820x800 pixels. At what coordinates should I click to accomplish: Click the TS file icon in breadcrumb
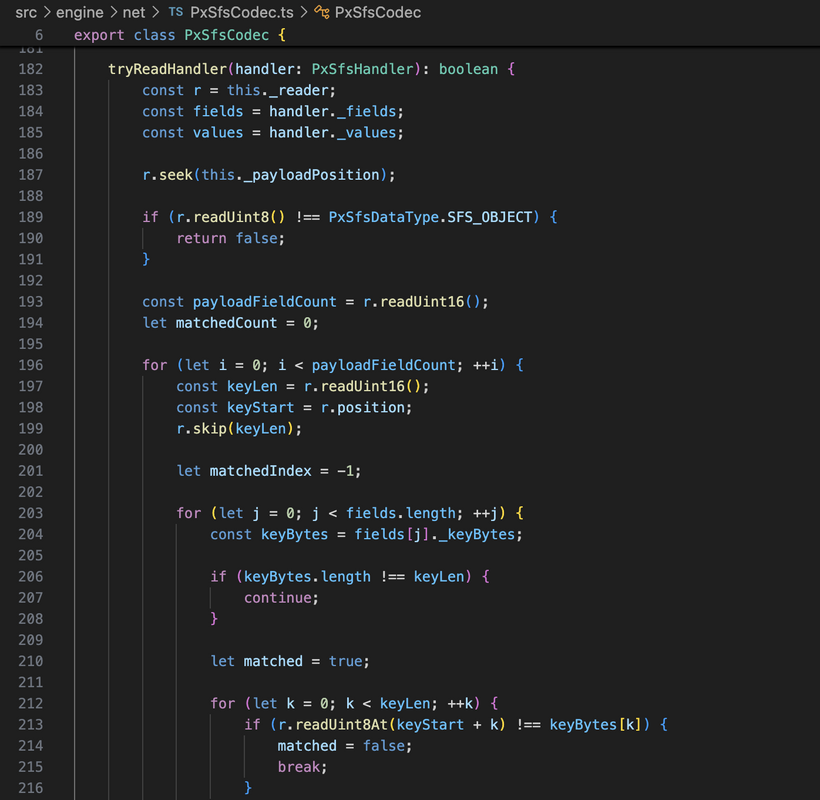click(x=175, y=13)
